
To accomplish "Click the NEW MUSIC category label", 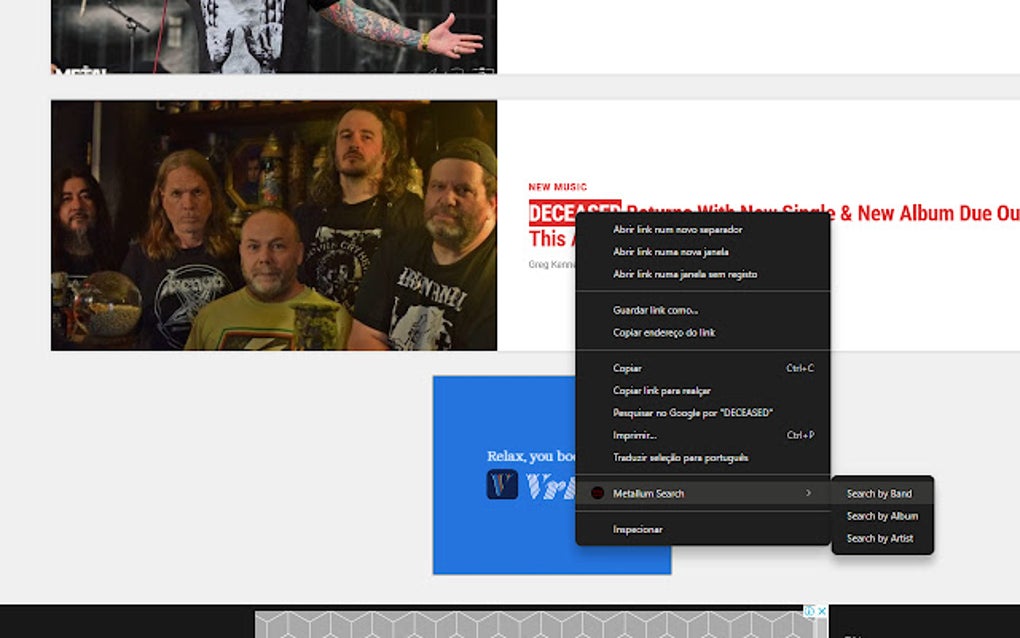I will 558,187.
